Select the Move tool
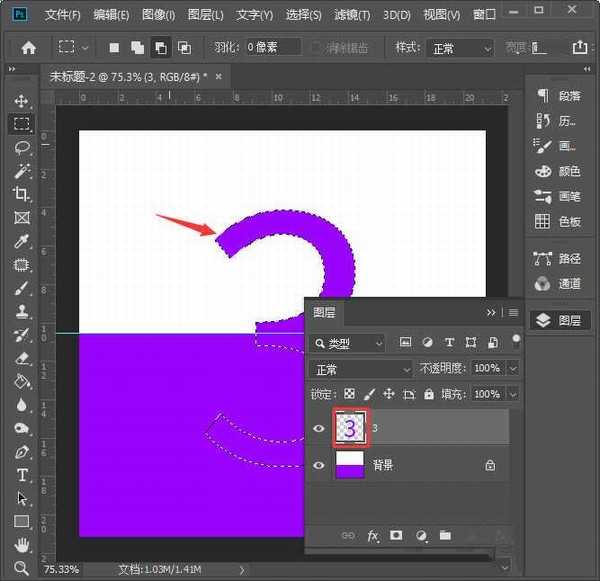 pyautogui.click(x=21, y=101)
